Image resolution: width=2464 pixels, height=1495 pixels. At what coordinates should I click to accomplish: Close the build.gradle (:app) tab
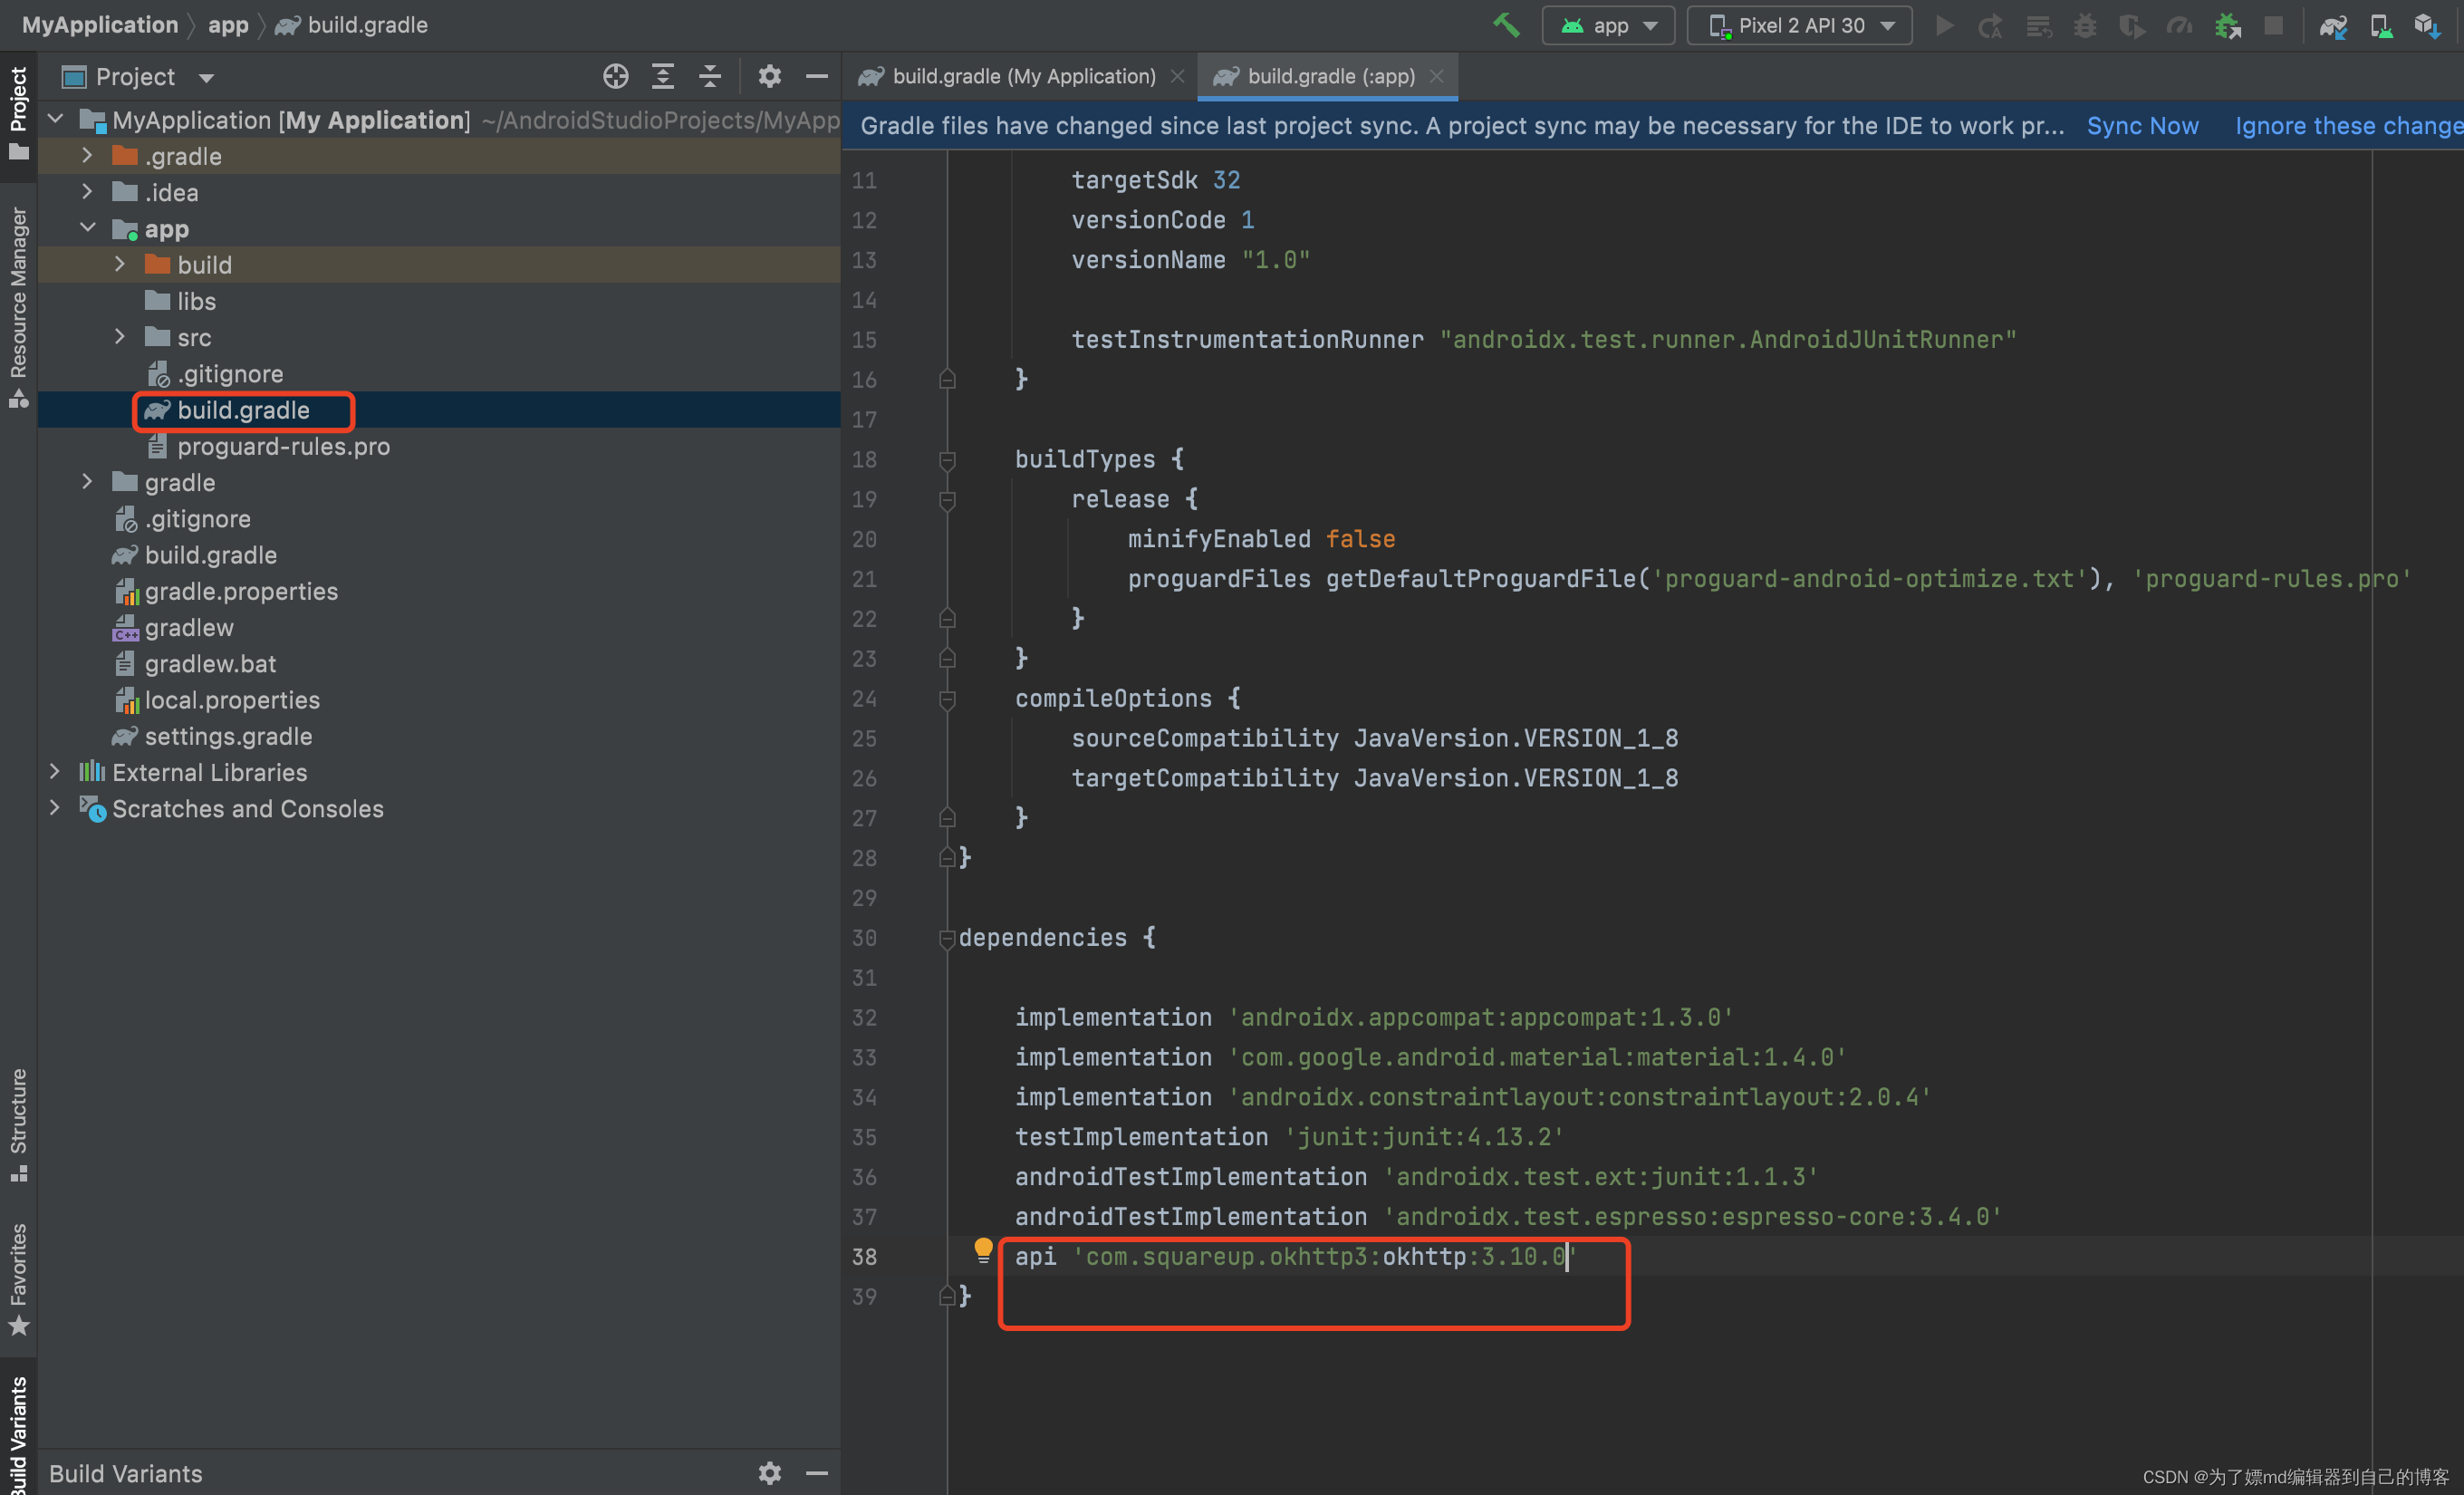[x=1436, y=76]
